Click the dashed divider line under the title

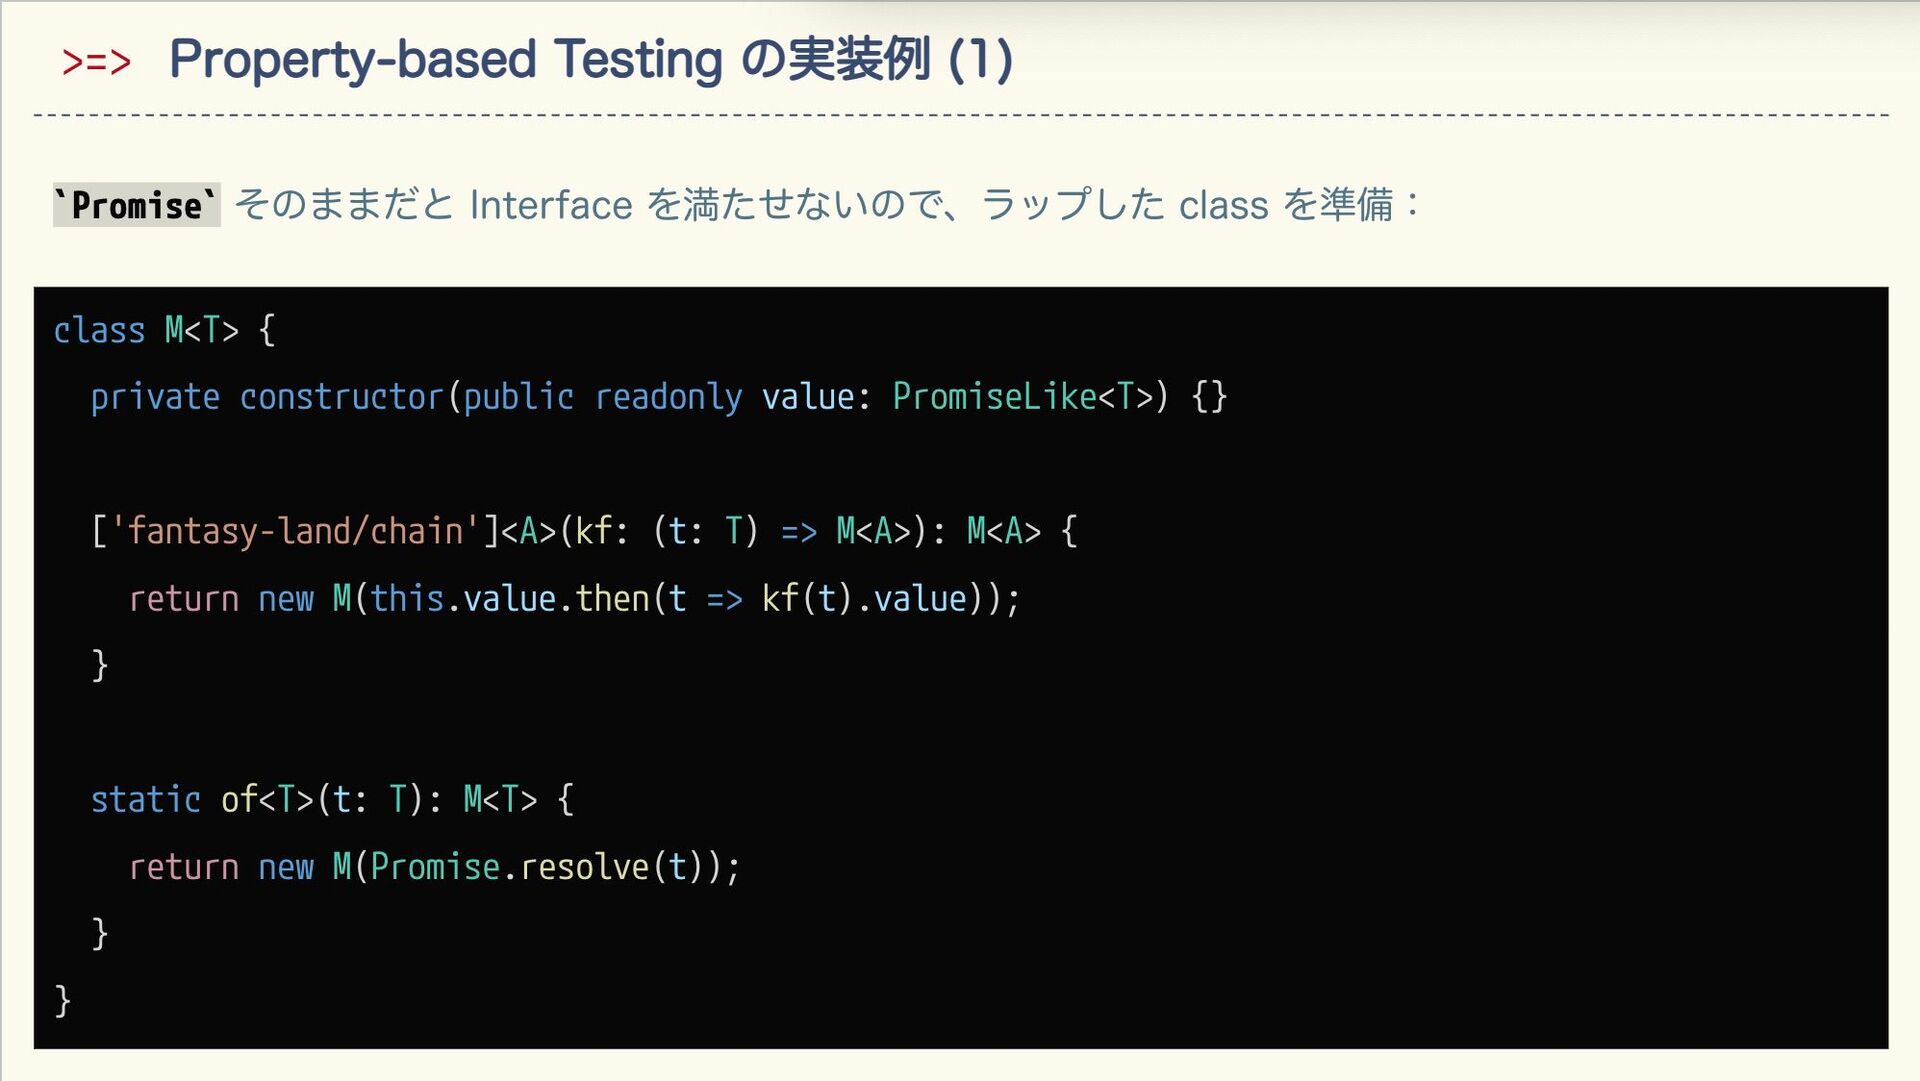pos(960,116)
